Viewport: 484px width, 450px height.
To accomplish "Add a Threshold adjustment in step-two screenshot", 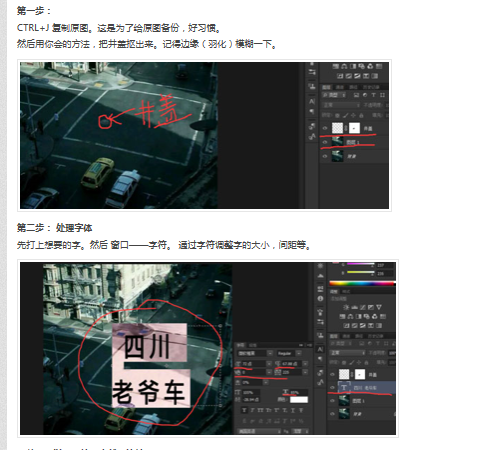I will 363,325.
